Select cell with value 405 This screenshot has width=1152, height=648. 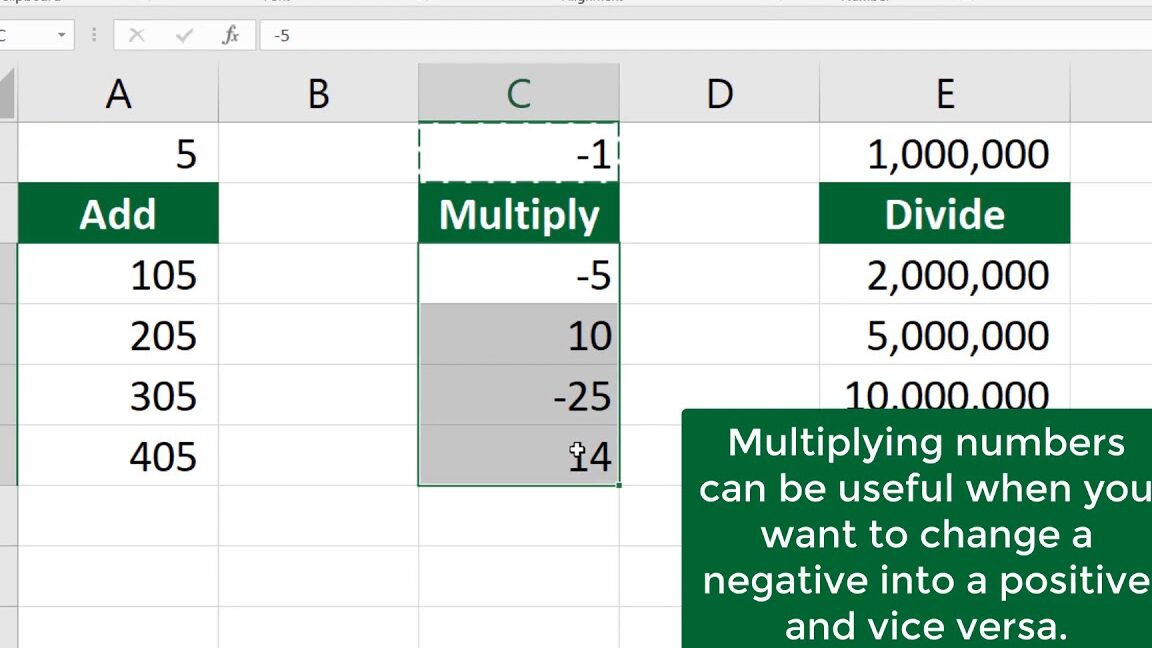pyautogui.click(x=118, y=456)
